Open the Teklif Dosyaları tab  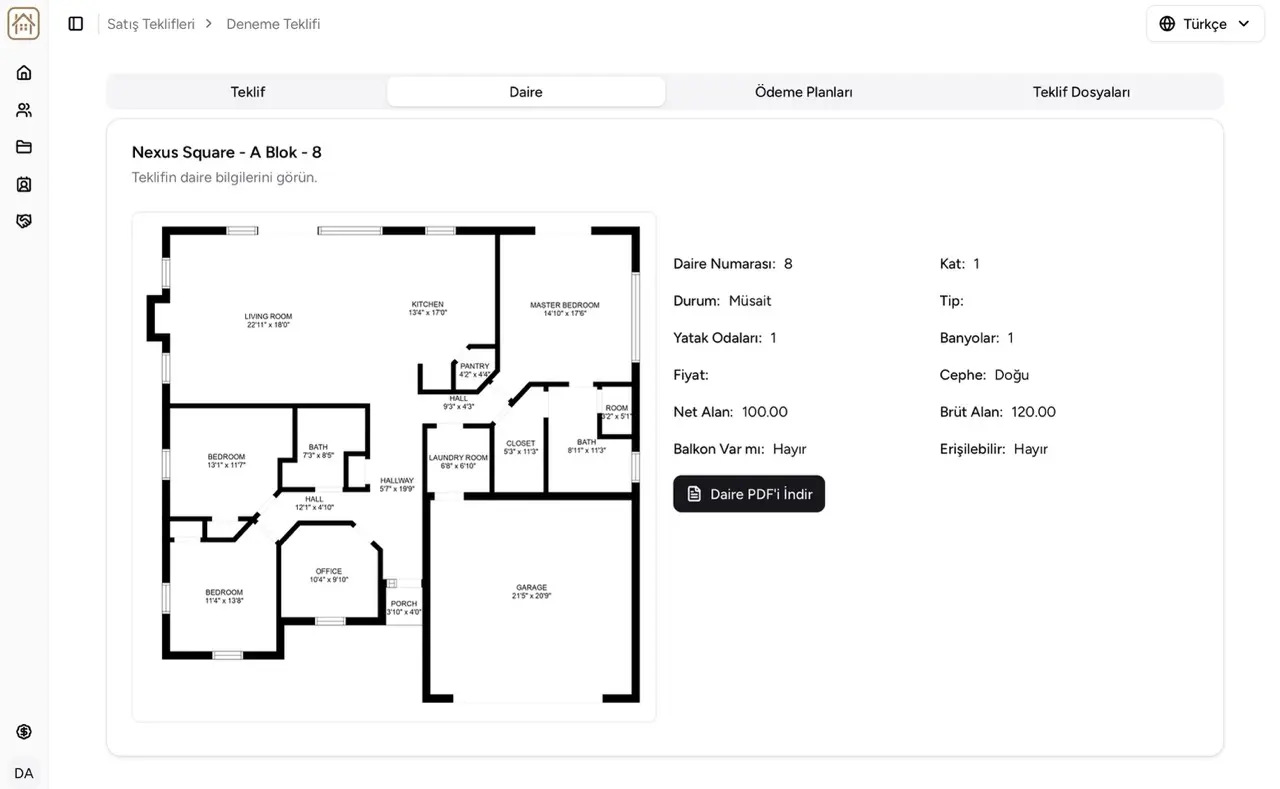tap(1081, 92)
